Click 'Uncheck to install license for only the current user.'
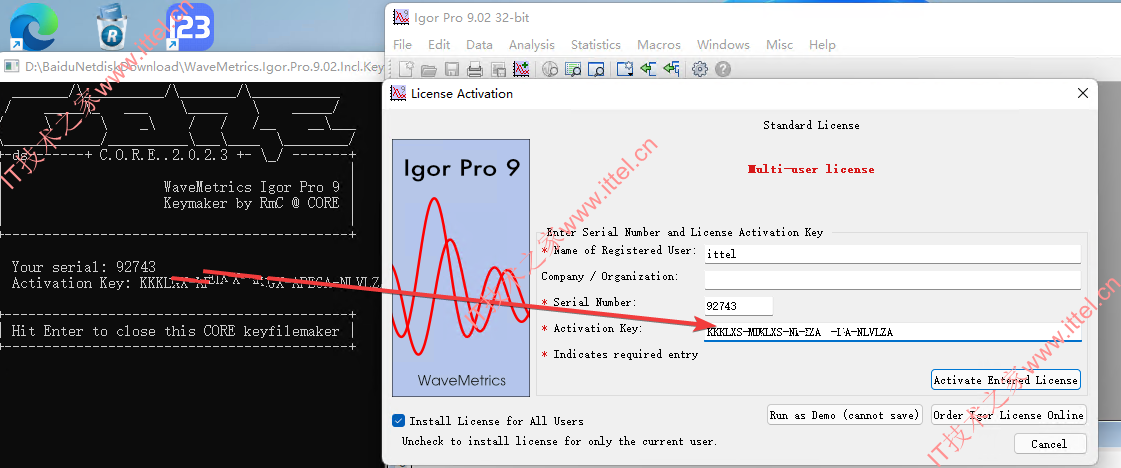 click(x=559, y=441)
